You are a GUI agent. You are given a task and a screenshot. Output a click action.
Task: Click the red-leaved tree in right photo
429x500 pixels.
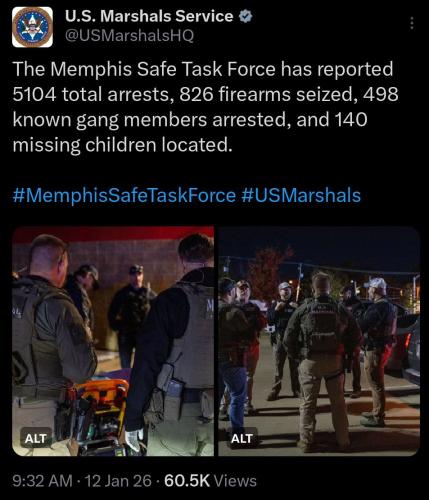click(x=267, y=272)
